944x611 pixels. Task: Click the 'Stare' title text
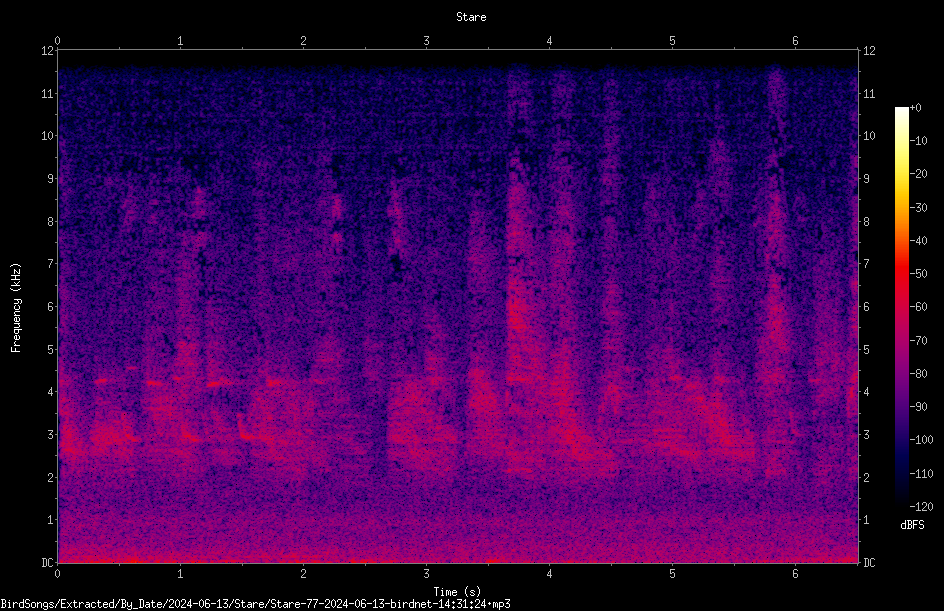tap(471, 17)
